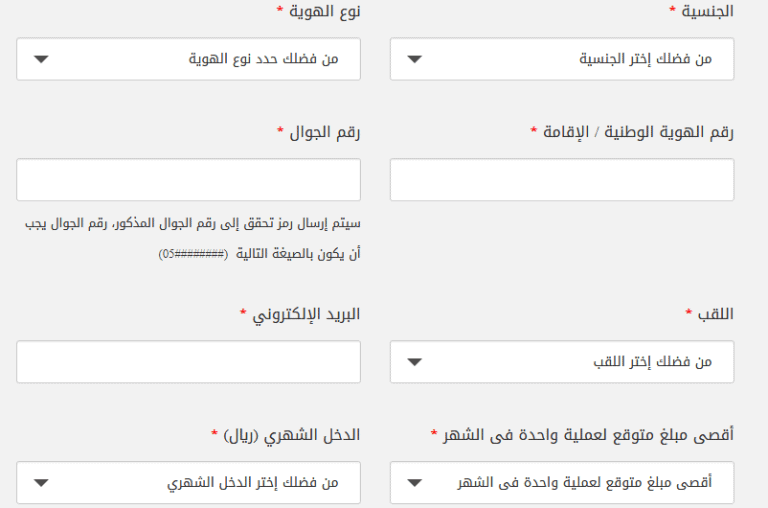768x508 pixels.
Task: Focus the national ID / Iqama number field
Action: 562,179
